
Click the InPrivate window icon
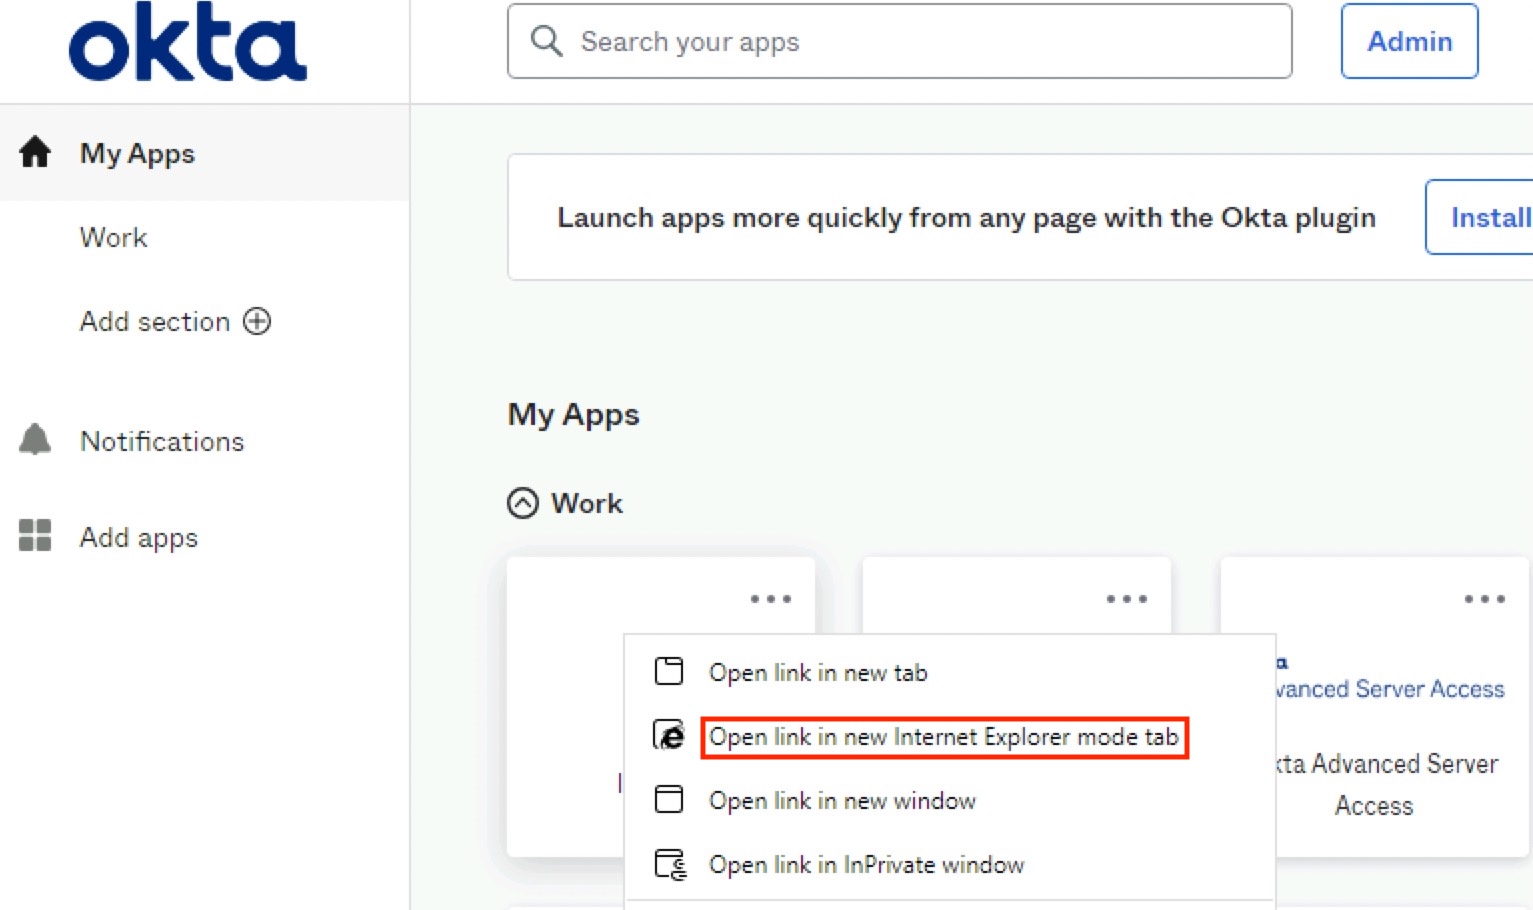point(670,864)
